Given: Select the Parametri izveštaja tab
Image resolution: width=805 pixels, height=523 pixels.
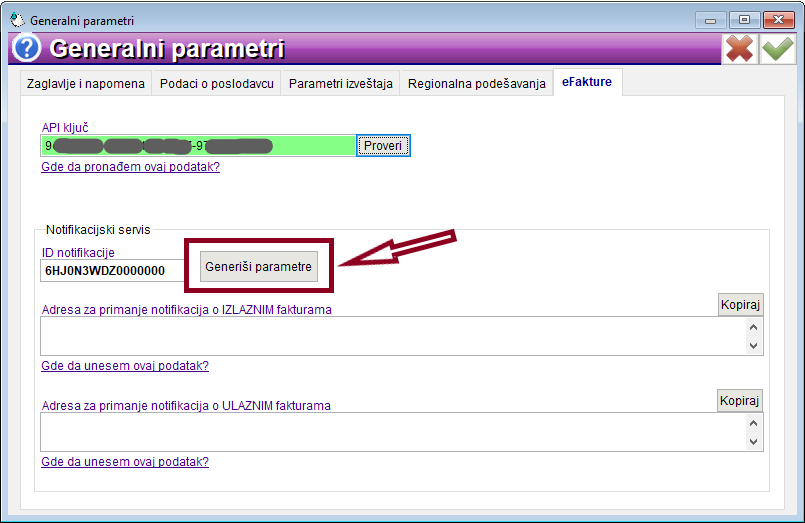Looking at the screenshot, I should (340, 84).
